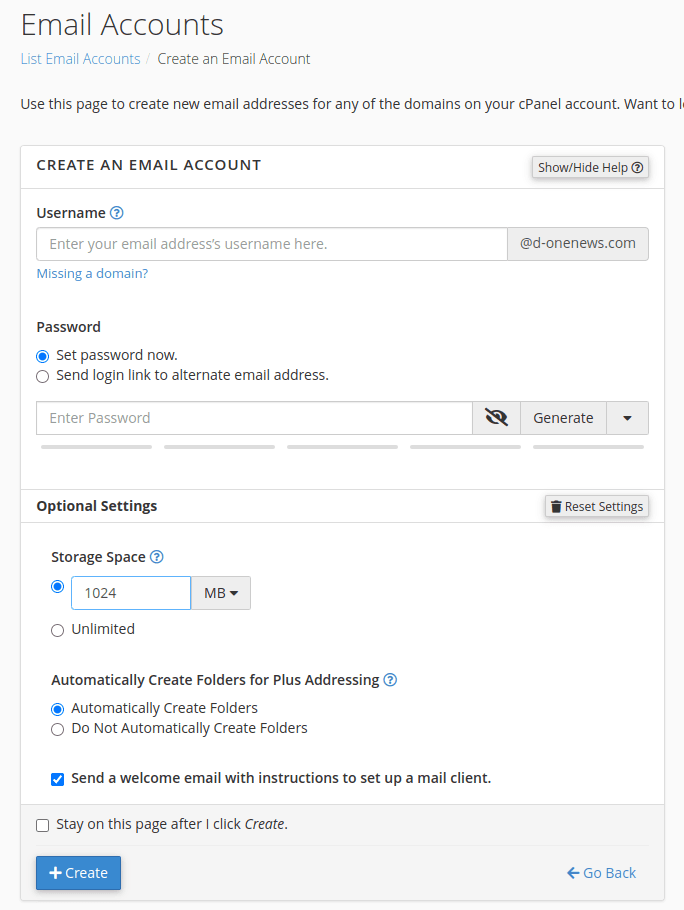Enable Stay on this page after Create

point(42,825)
